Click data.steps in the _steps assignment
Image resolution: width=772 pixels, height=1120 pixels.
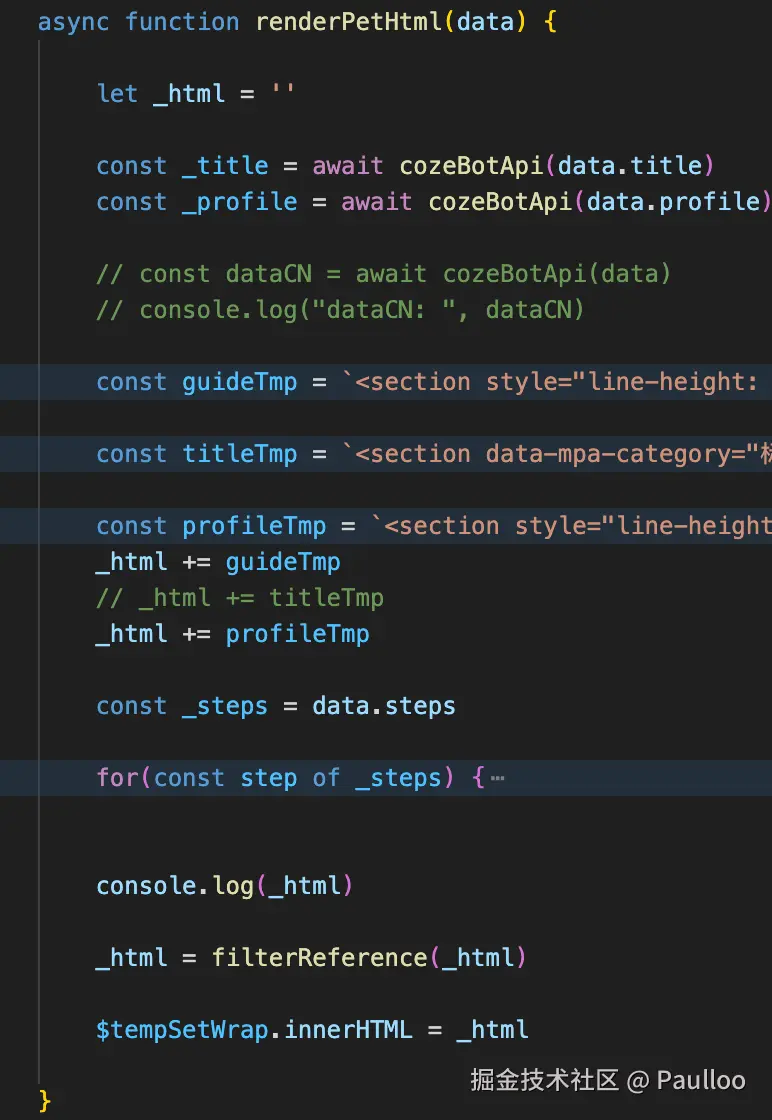(x=383, y=706)
